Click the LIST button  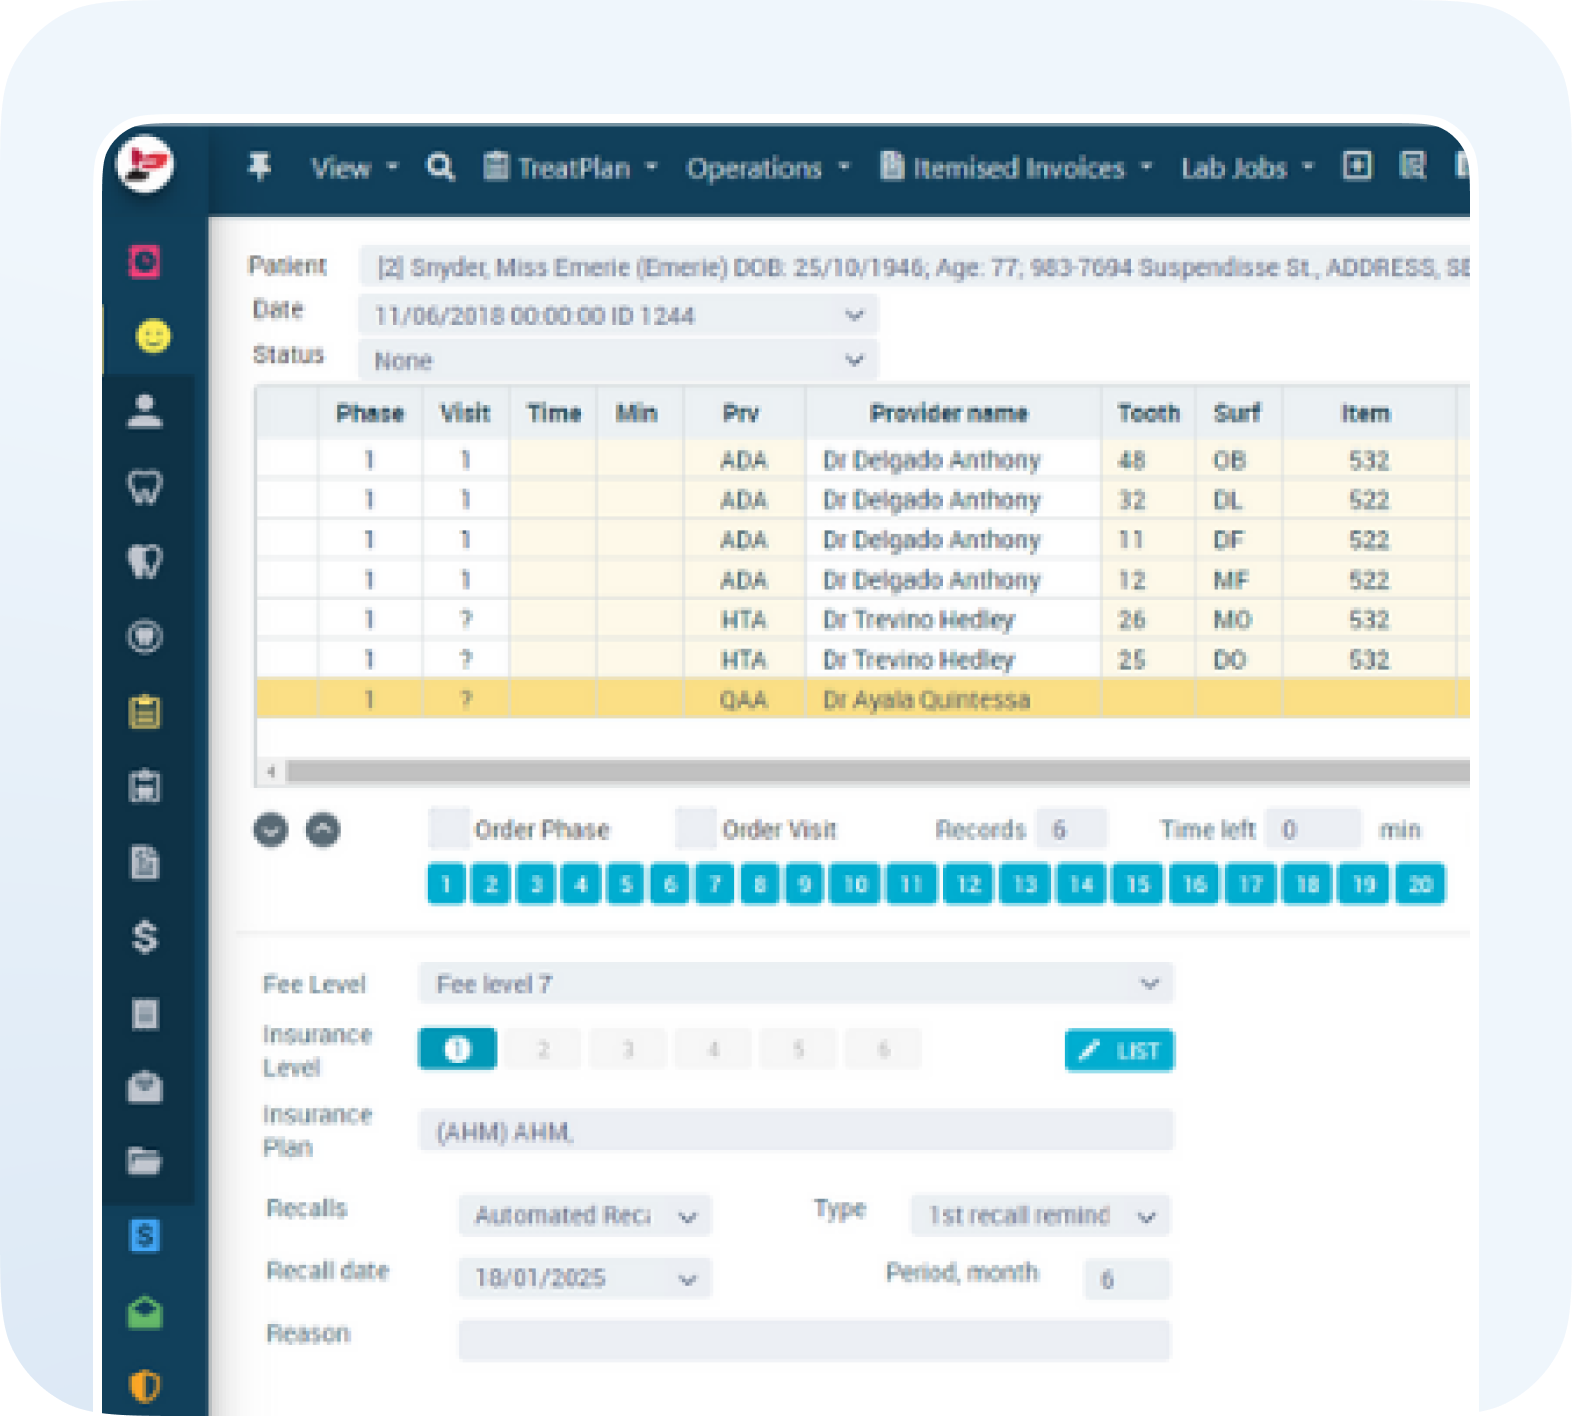(1119, 1051)
